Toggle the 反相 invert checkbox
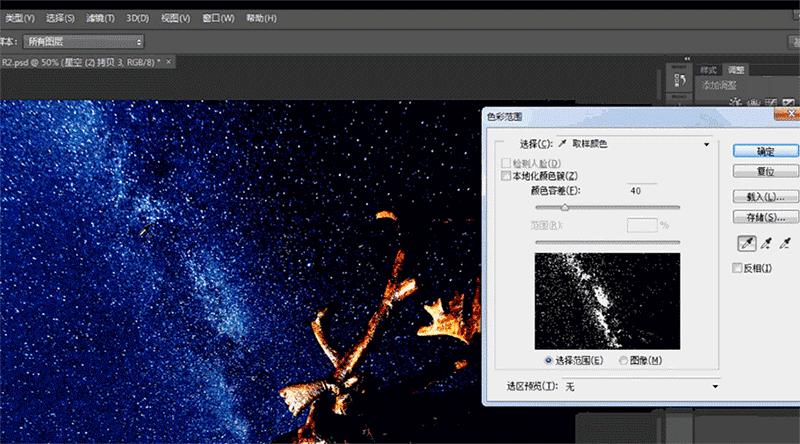This screenshot has height=444, width=800. pyautogui.click(x=738, y=268)
